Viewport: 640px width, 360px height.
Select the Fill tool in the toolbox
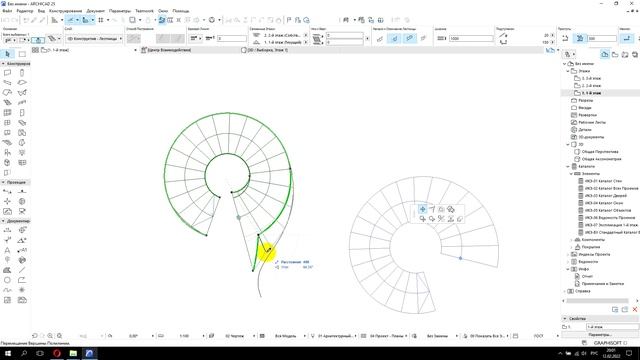pos(7,270)
